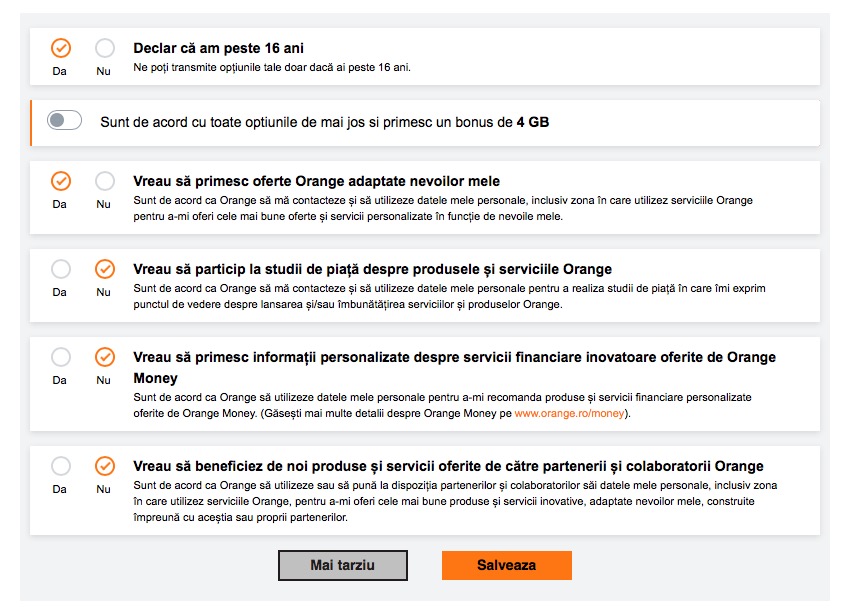The height and width of the screenshot is (613, 853).
Task: Click the Orange Money information heading
Action: pos(454,368)
